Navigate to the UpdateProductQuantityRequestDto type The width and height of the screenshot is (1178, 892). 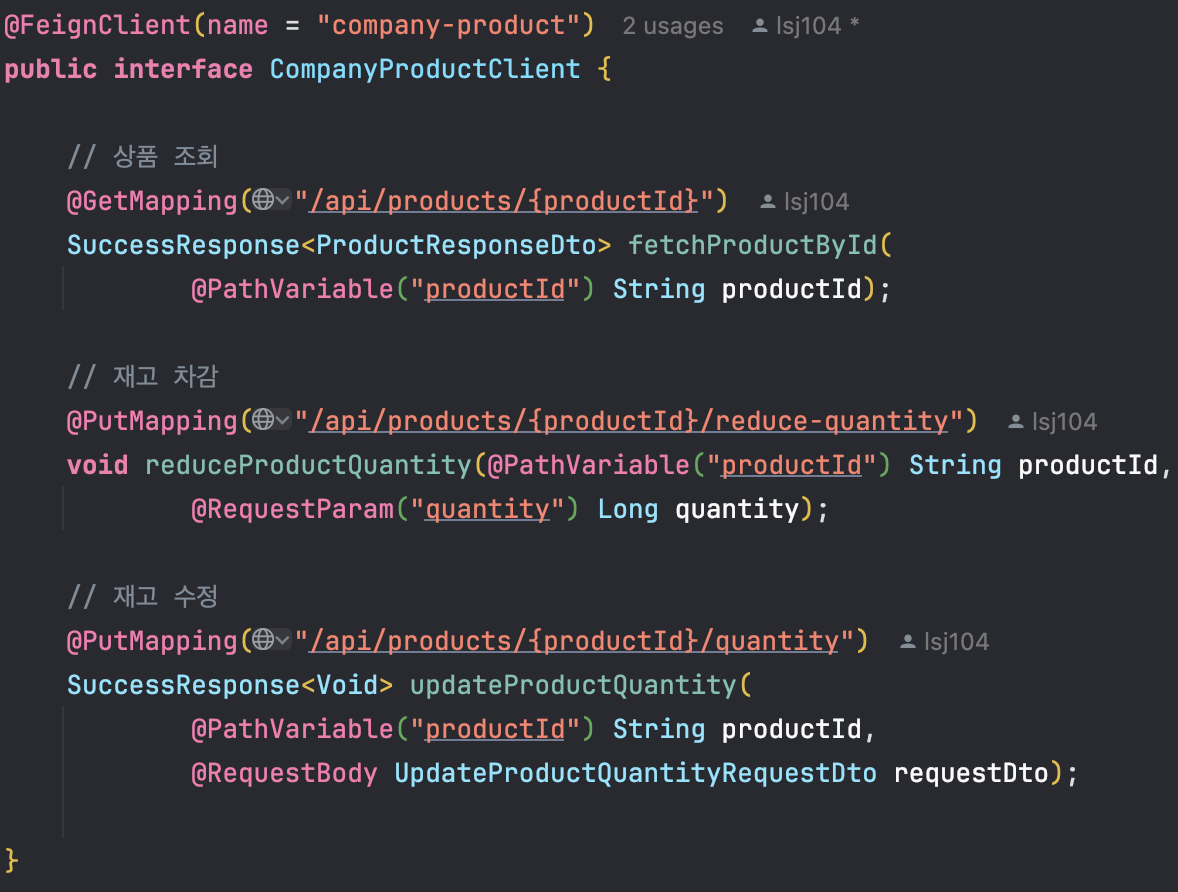[x=635, y=773]
